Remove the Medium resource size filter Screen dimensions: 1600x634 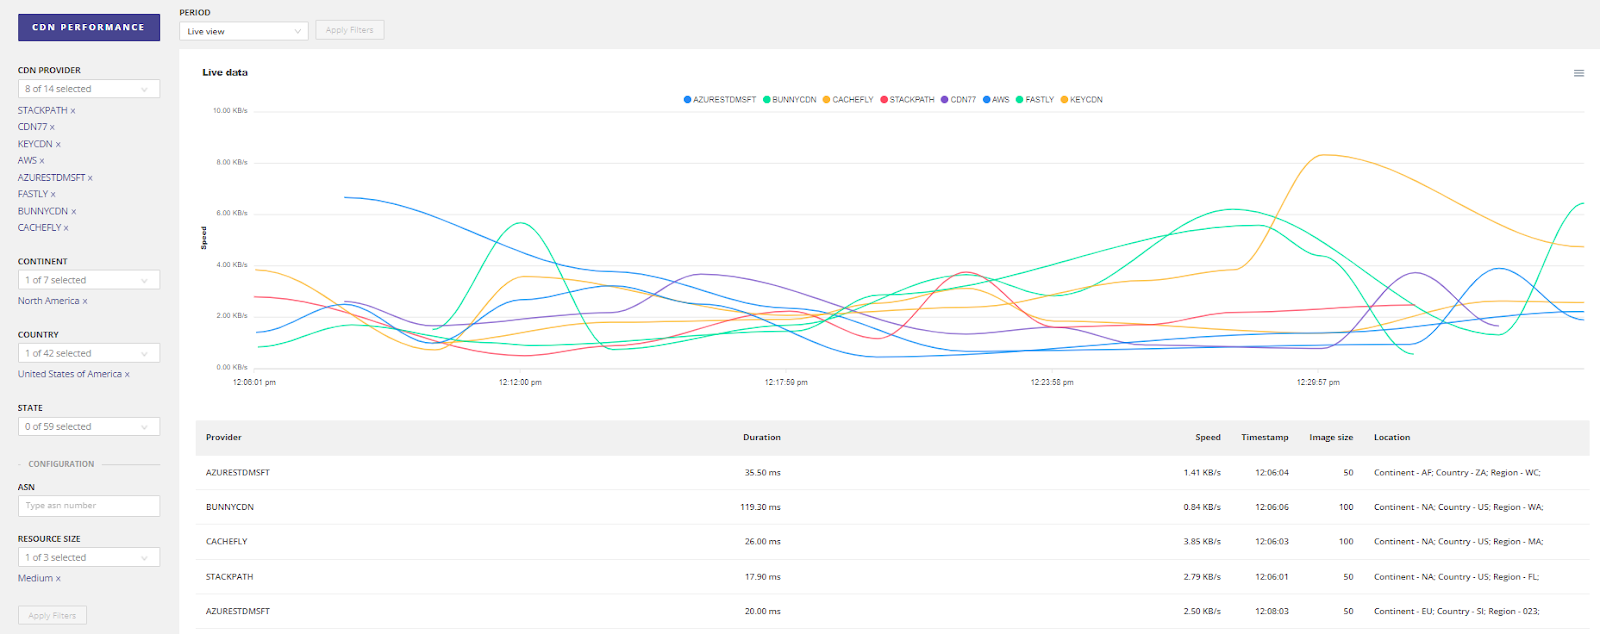[x=58, y=579]
